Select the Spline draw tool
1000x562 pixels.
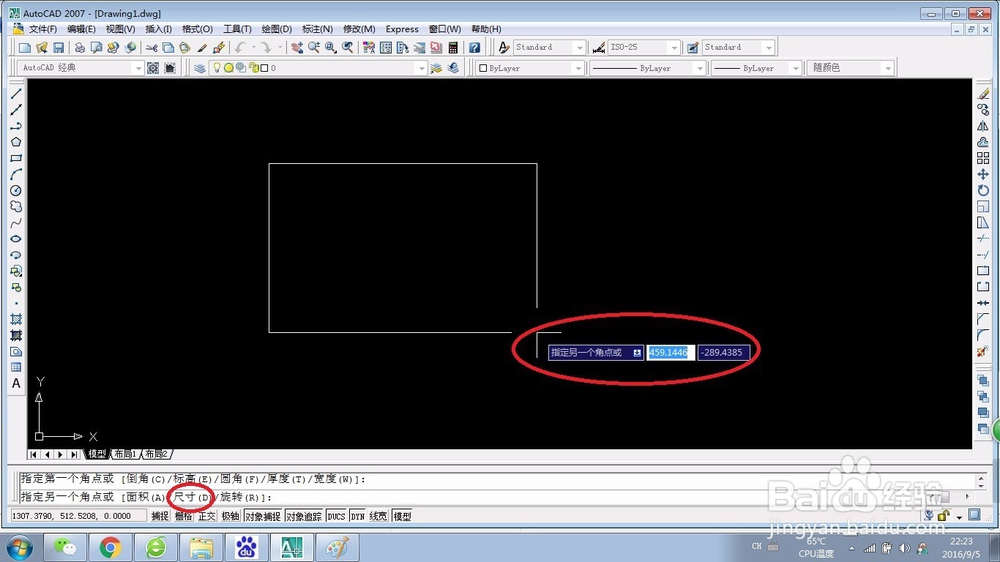pyautogui.click(x=16, y=223)
